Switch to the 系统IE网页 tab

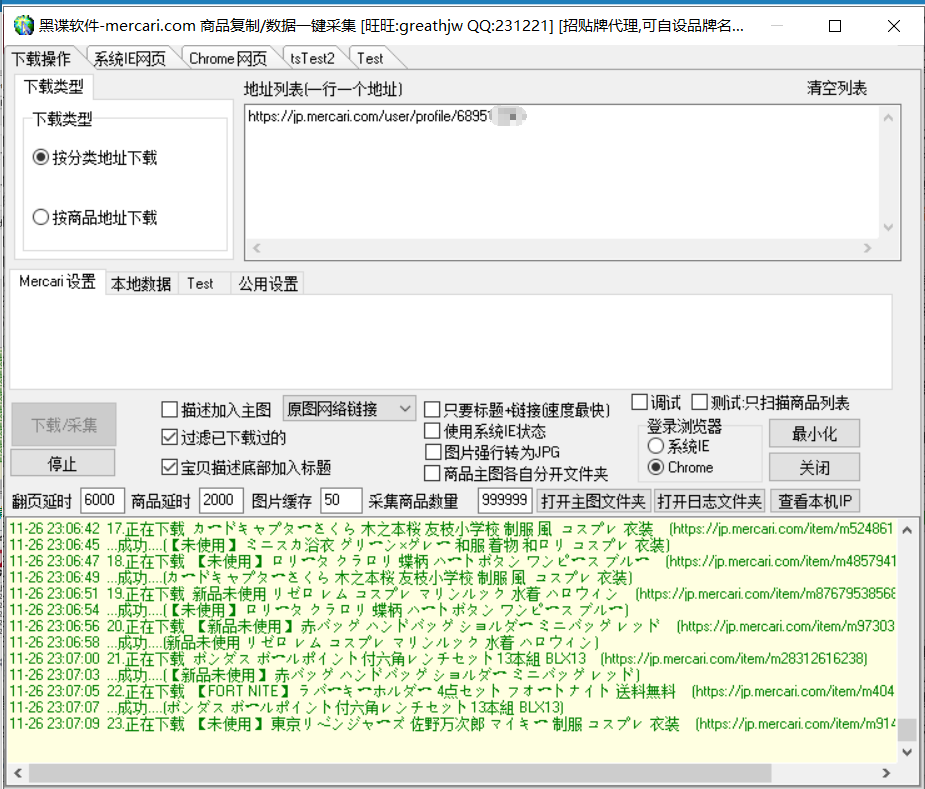(130, 58)
